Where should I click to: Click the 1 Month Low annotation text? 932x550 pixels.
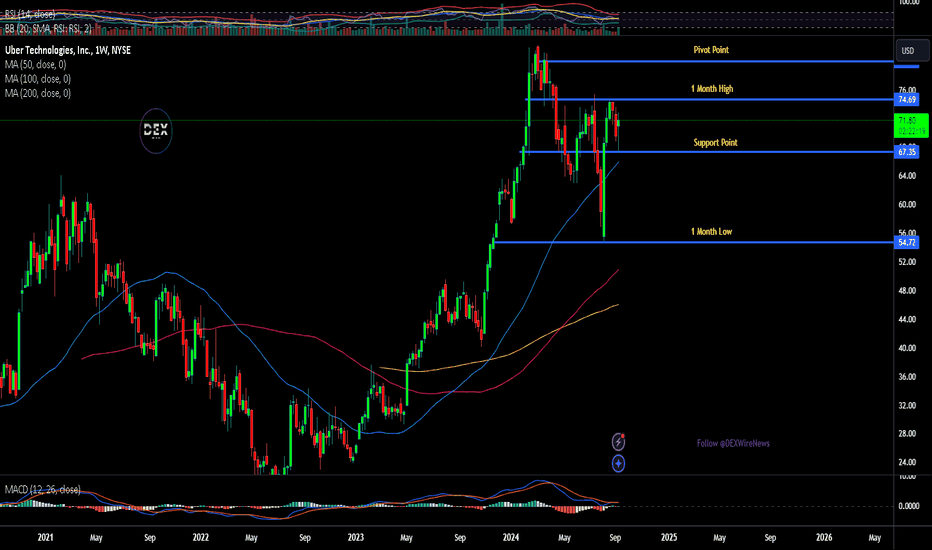(x=711, y=231)
